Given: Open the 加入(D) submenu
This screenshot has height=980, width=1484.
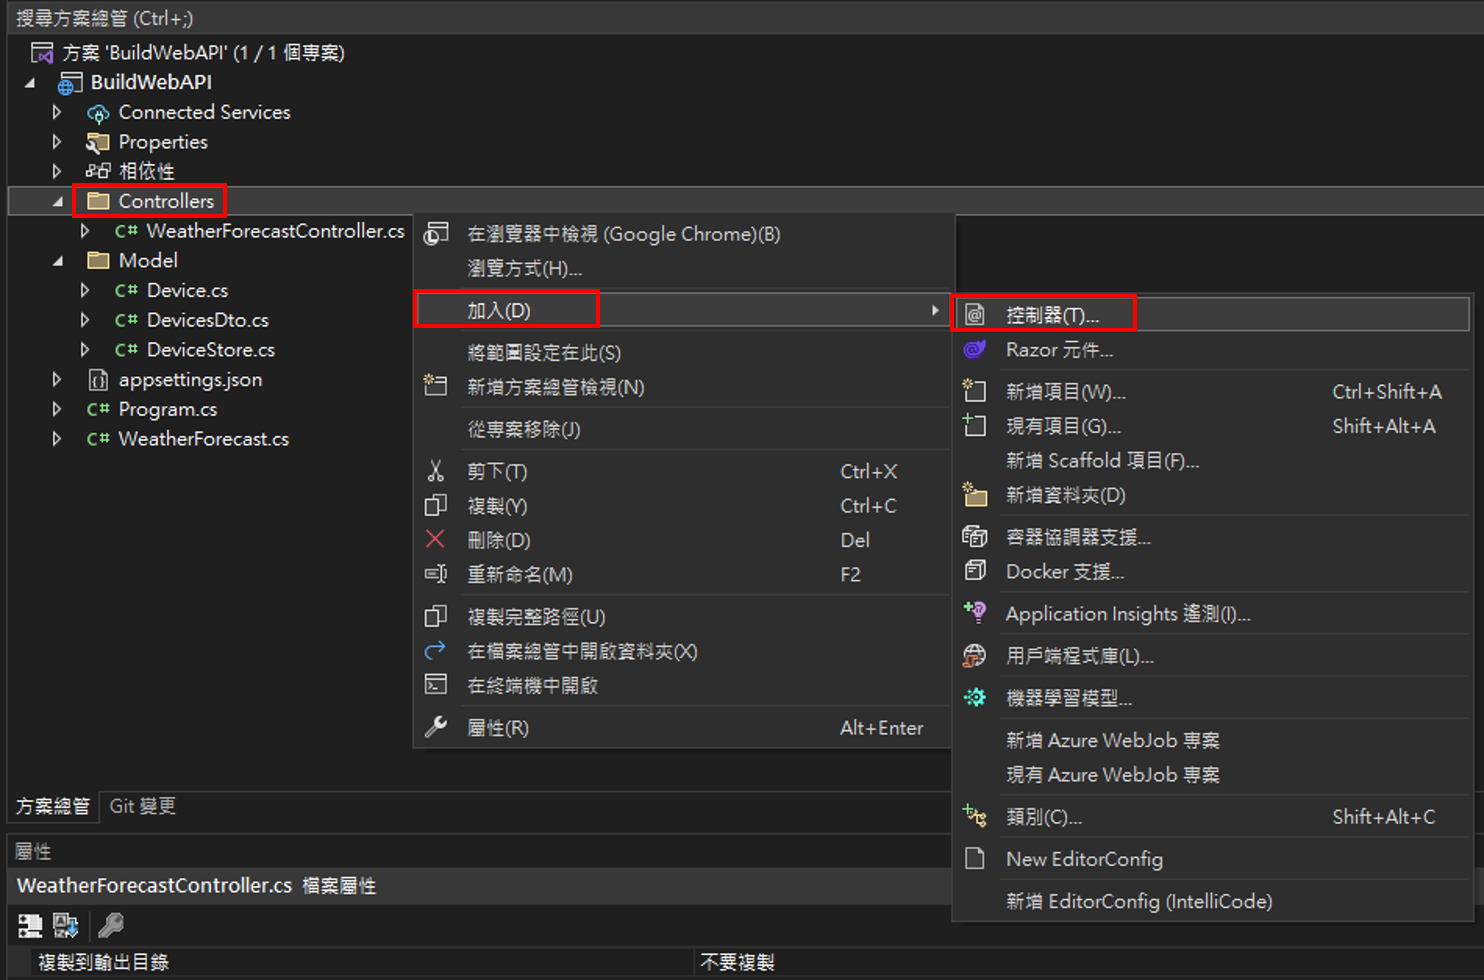Looking at the screenshot, I should tap(681, 310).
